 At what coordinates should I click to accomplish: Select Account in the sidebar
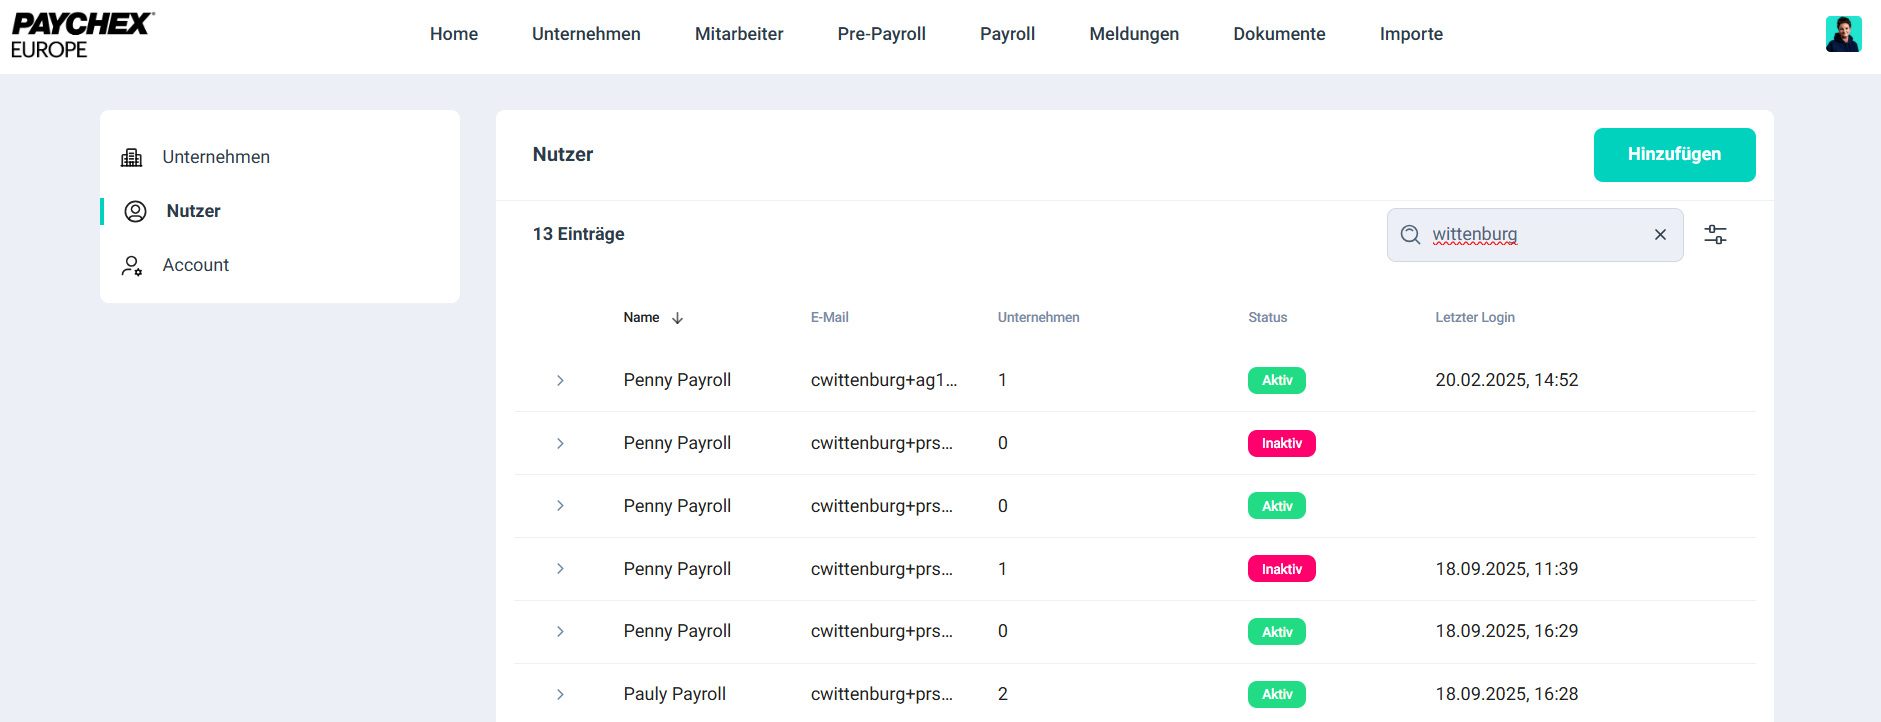coord(196,265)
